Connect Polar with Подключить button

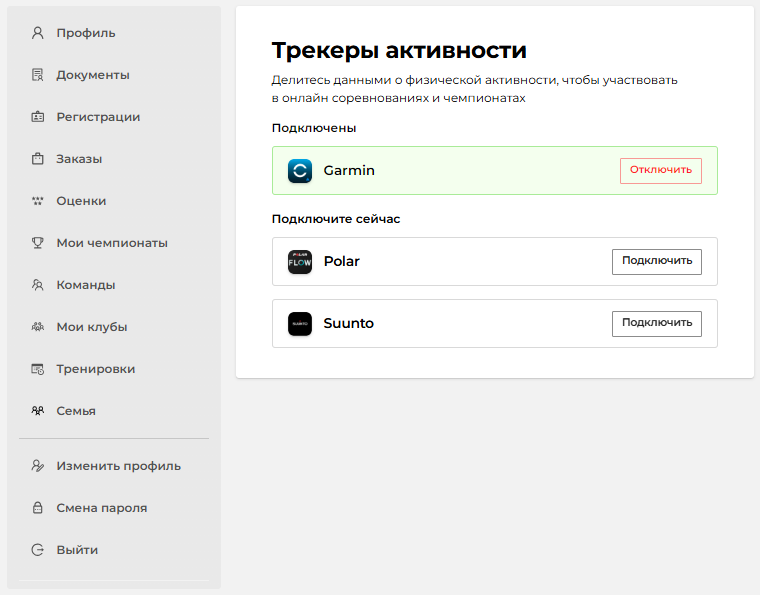point(657,262)
